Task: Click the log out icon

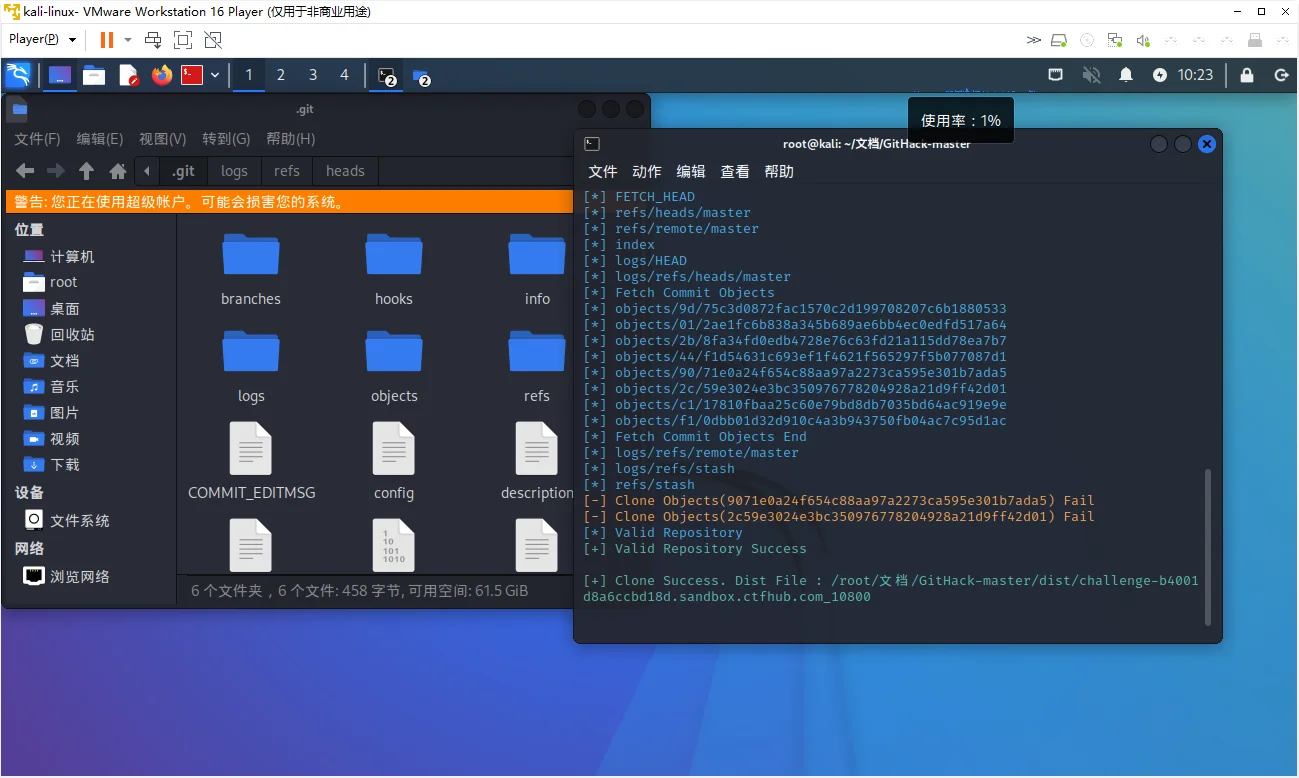Action: tap(1281, 75)
